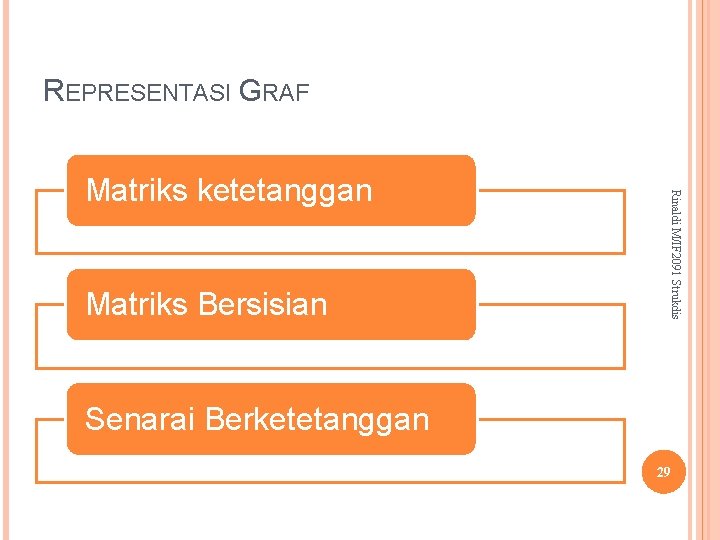The width and height of the screenshot is (720, 540).
Task: Click the word "Bersisian" in the second box
Action: click(x=266, y=304)
